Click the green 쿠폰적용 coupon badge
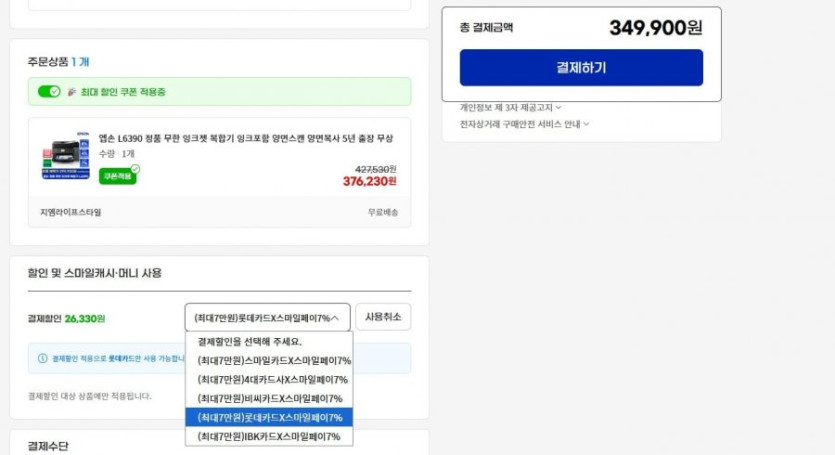Screen dimensions: 835x455 (117, 176)
